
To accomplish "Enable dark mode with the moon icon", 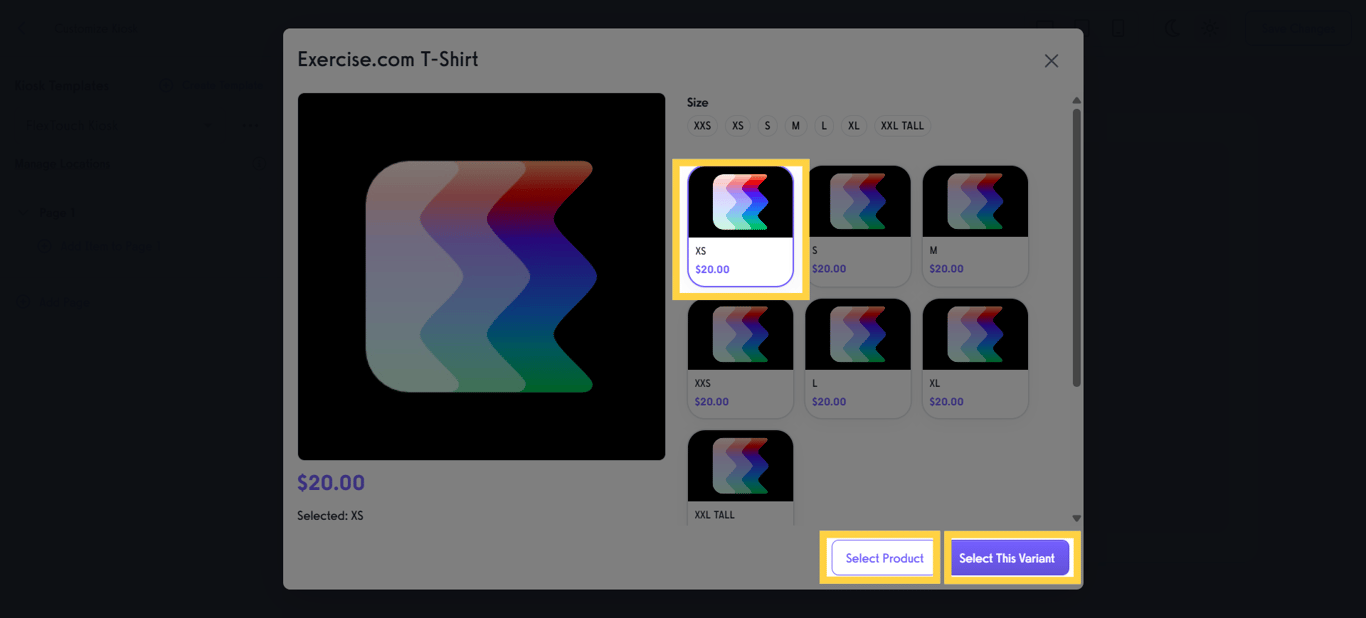I will coord(1171,28).
